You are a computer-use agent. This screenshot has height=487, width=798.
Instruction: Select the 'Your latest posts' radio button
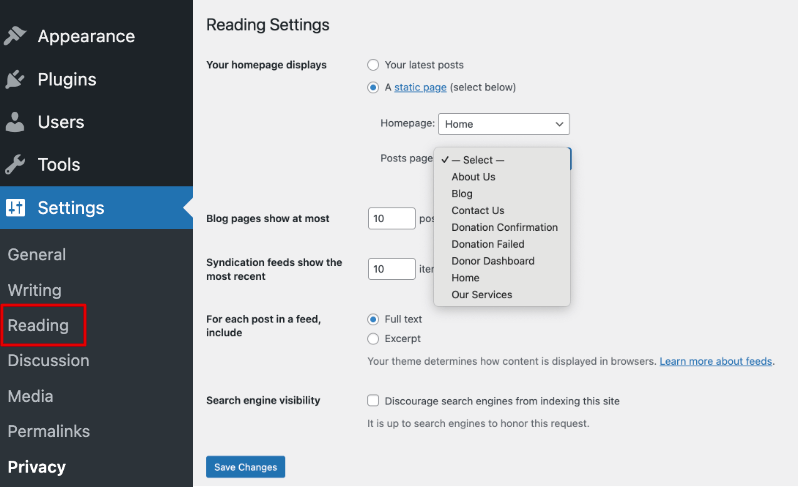[373, 65]
